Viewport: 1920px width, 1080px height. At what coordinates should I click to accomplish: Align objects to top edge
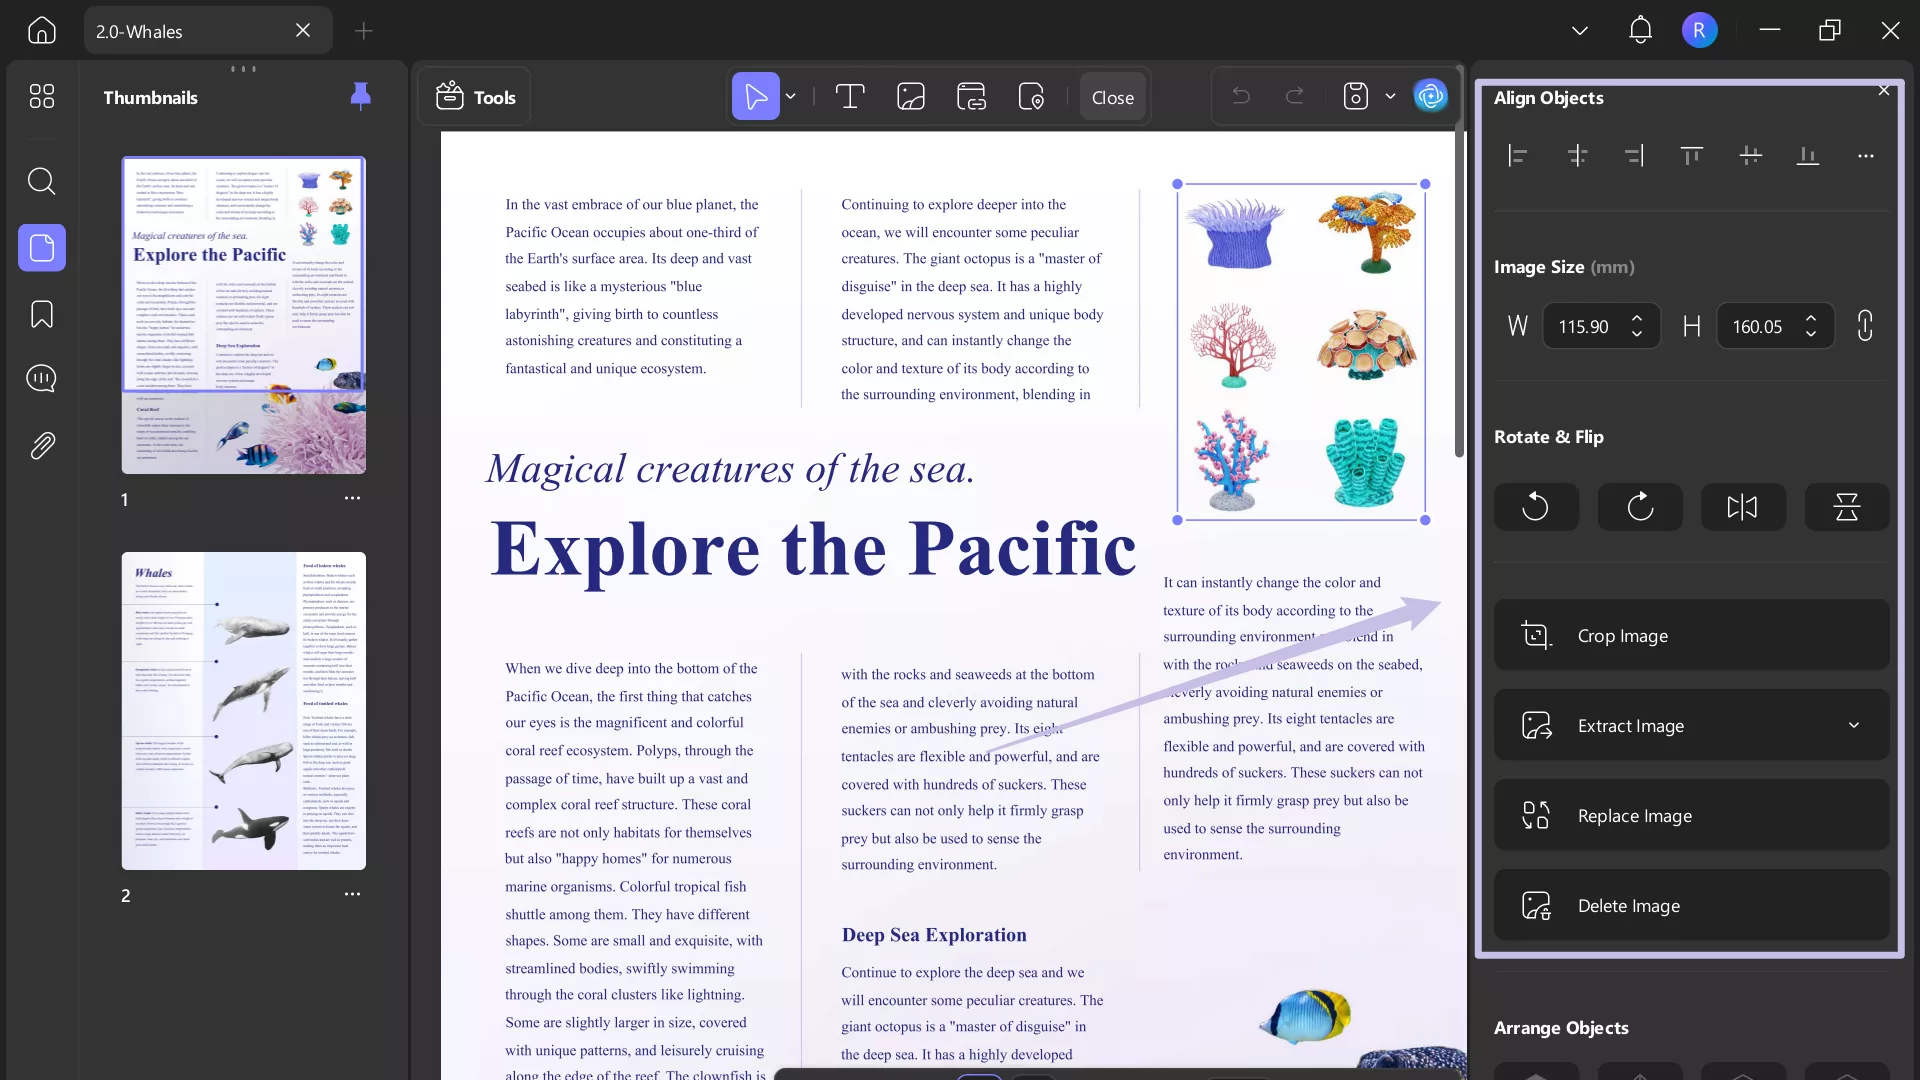pyautogui.click(x=1692, y=156)
